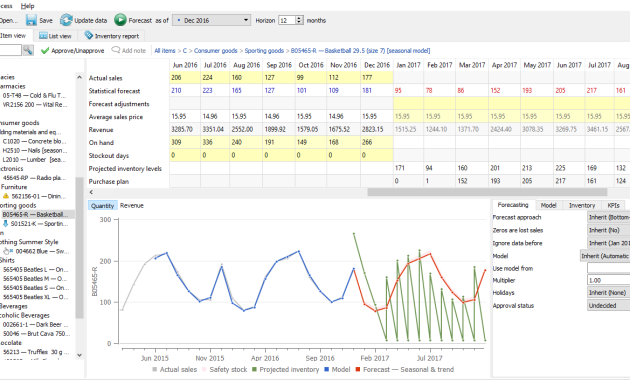
Task: Click the warning icon beside 562156-01 item
Action: point(6,196)
